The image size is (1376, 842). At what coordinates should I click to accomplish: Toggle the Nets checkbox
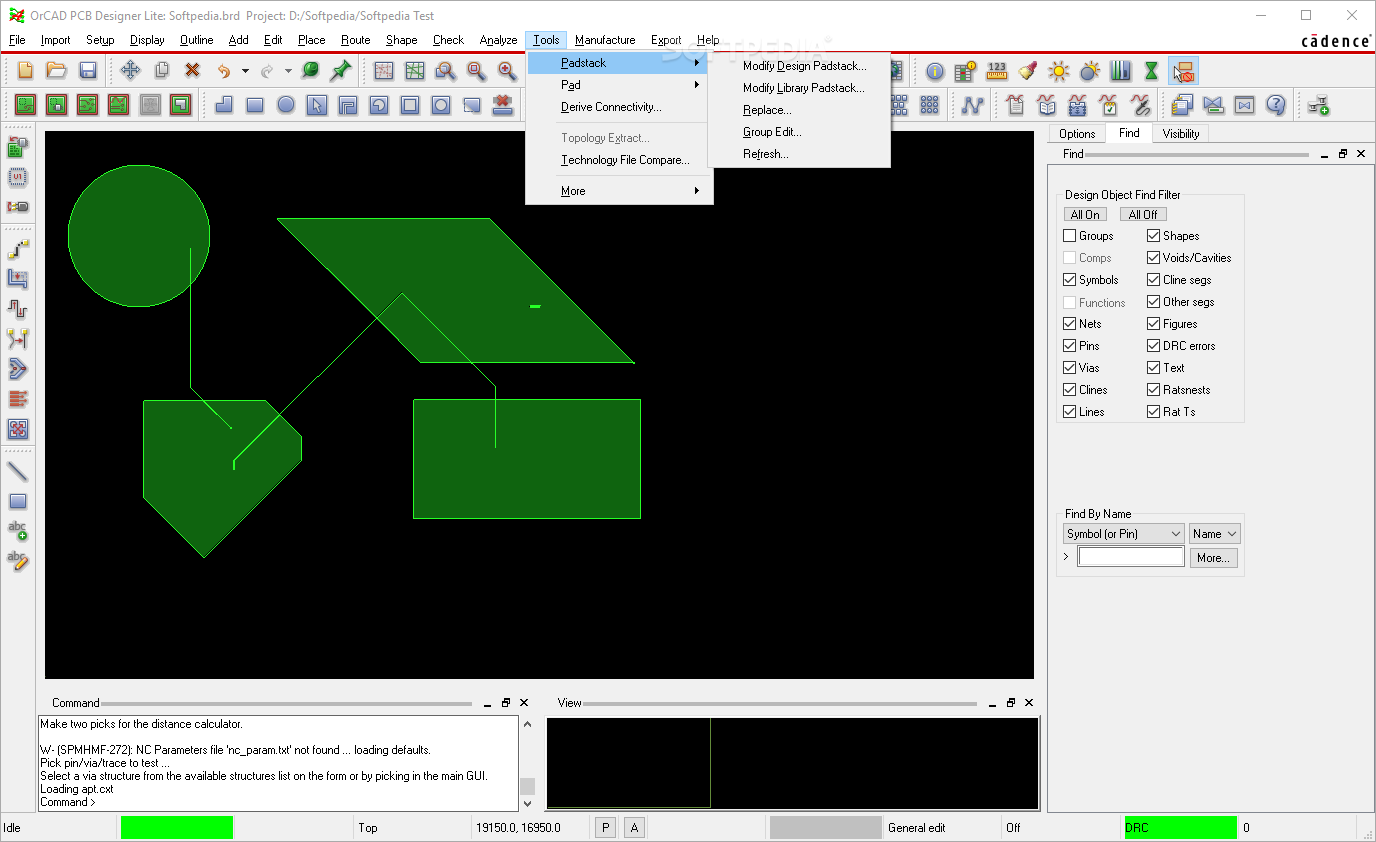tap(1070, 324)
